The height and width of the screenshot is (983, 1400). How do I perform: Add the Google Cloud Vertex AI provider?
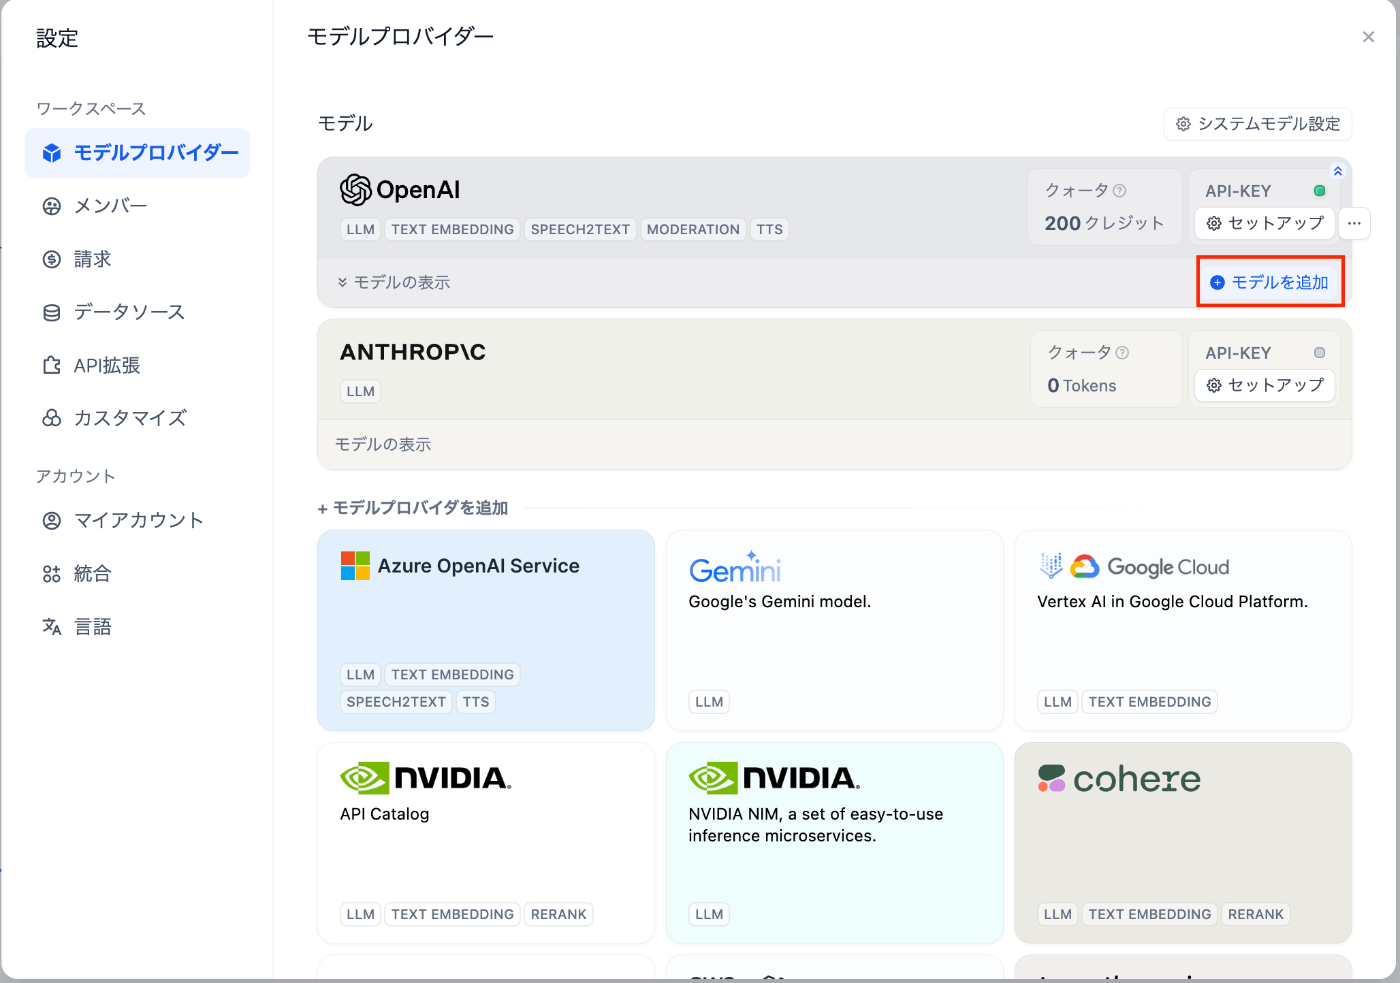pyautogui.click(x=1183, y=630)
